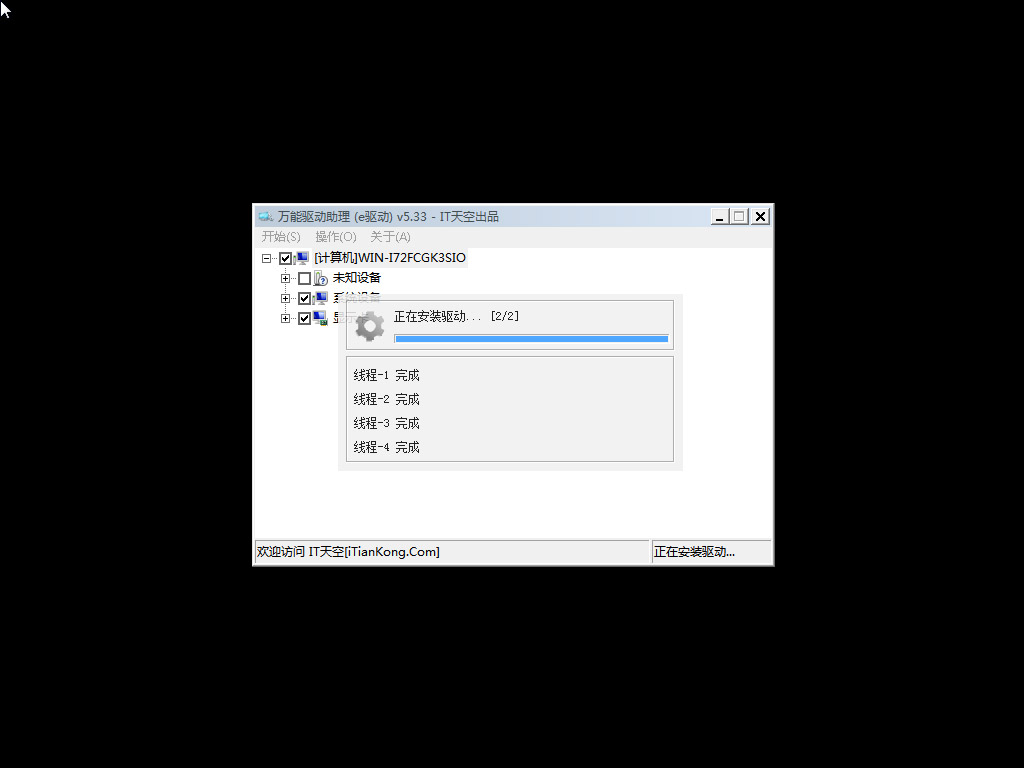Expand the 未知设备 tree node
The image size is (1024, 768).
pos(285,278)
